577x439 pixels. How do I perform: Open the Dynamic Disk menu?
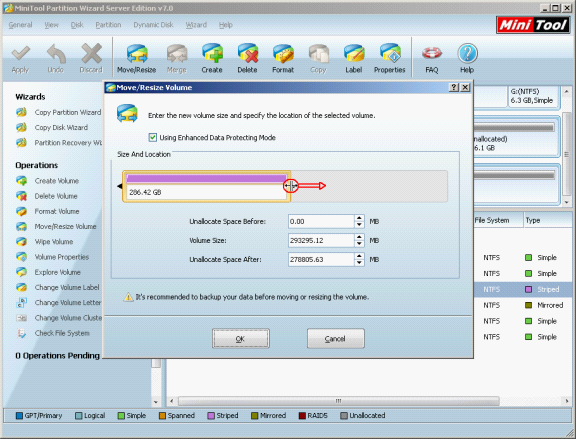[153, 25]
